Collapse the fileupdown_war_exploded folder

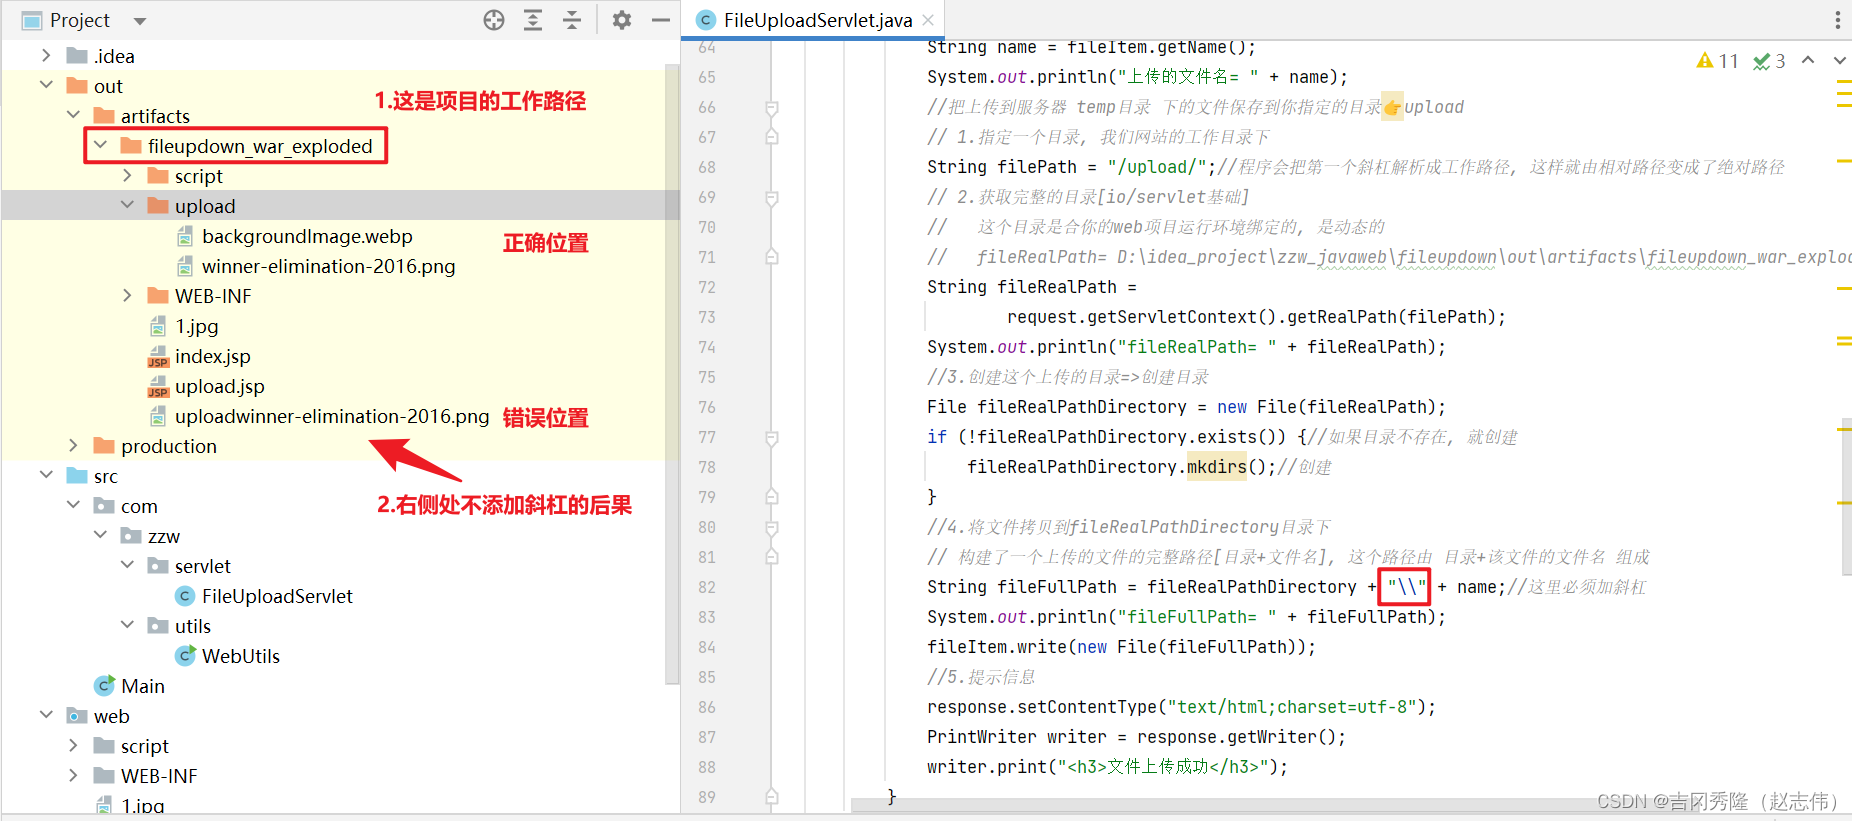pyautogui.click(x=100, y=145)
